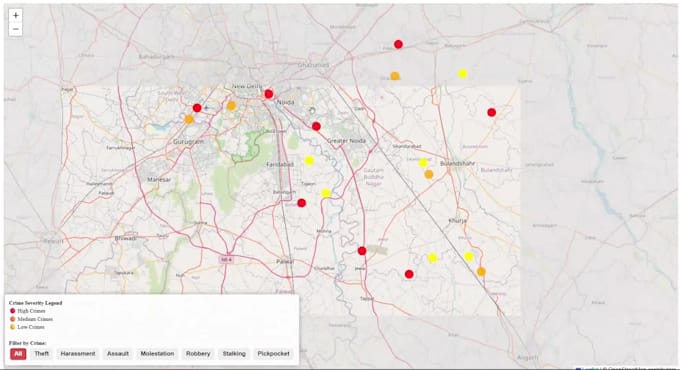Show only Stalking crimes
Image resolution: width=680 pixels, height=370 pixels.
tap(234, 354)
